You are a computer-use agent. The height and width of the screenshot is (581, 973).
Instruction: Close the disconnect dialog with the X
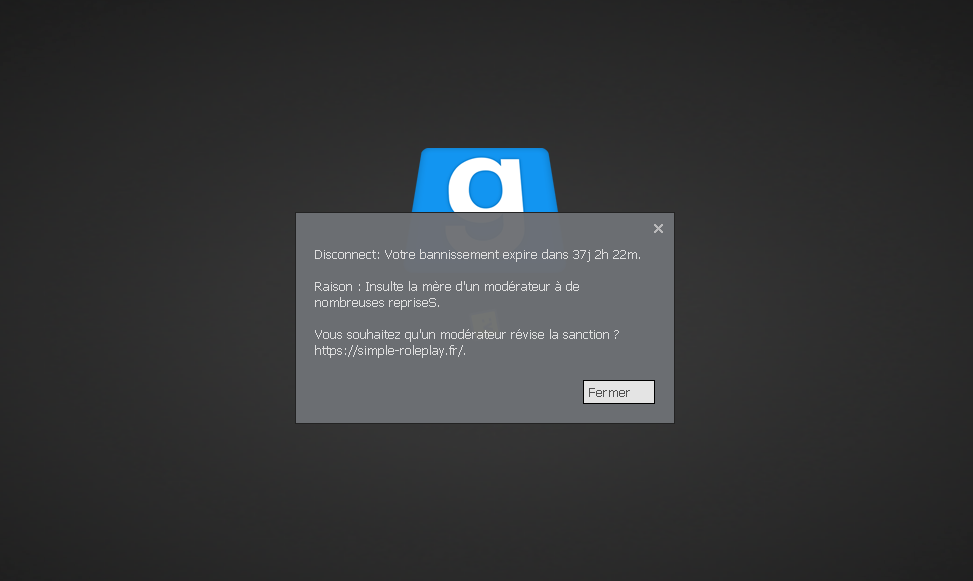pyautogui.click(x=658, y=228)
